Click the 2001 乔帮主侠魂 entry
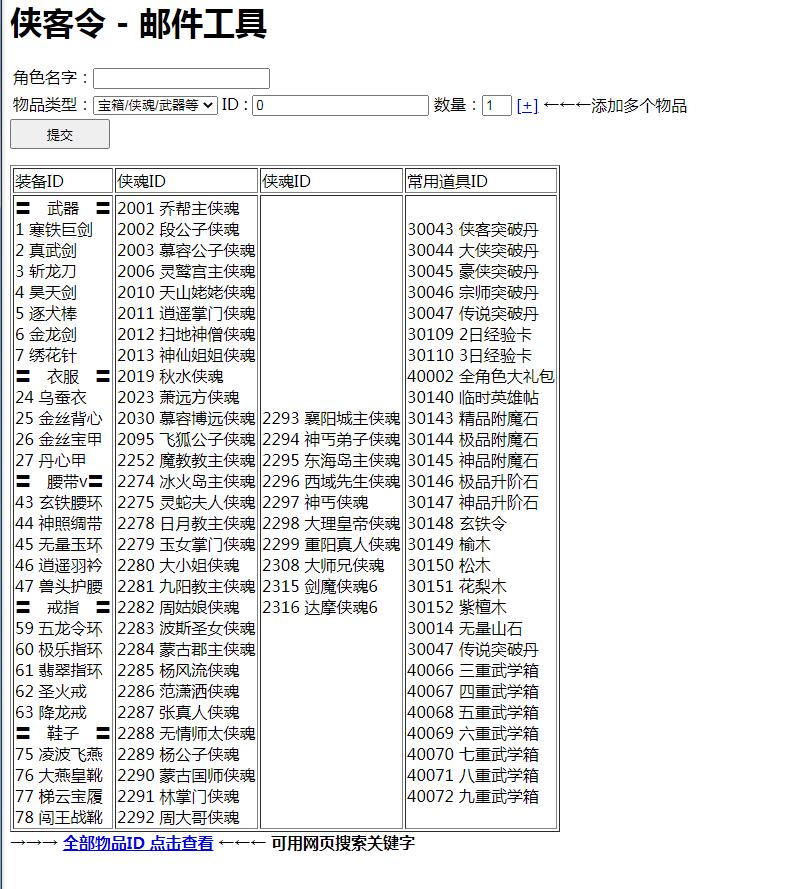 pyautogui.click(x=178, y=208)
